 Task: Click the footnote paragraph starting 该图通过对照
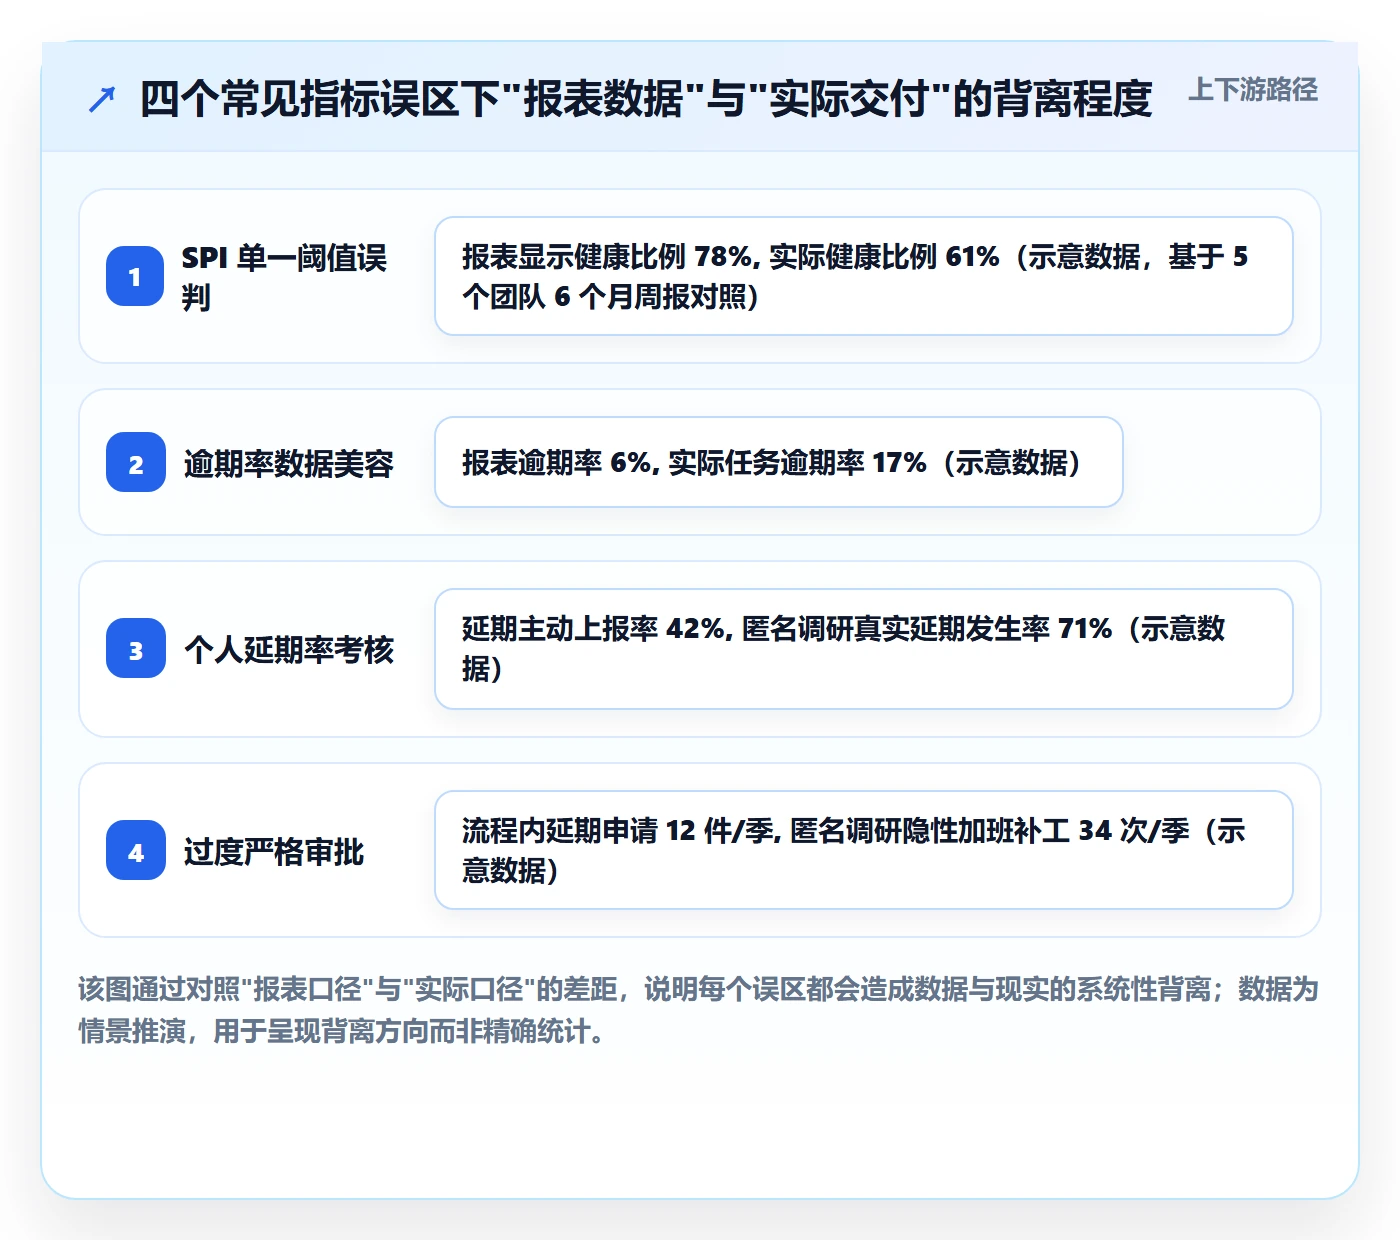pyautogui.click(x=699, y=1010)
